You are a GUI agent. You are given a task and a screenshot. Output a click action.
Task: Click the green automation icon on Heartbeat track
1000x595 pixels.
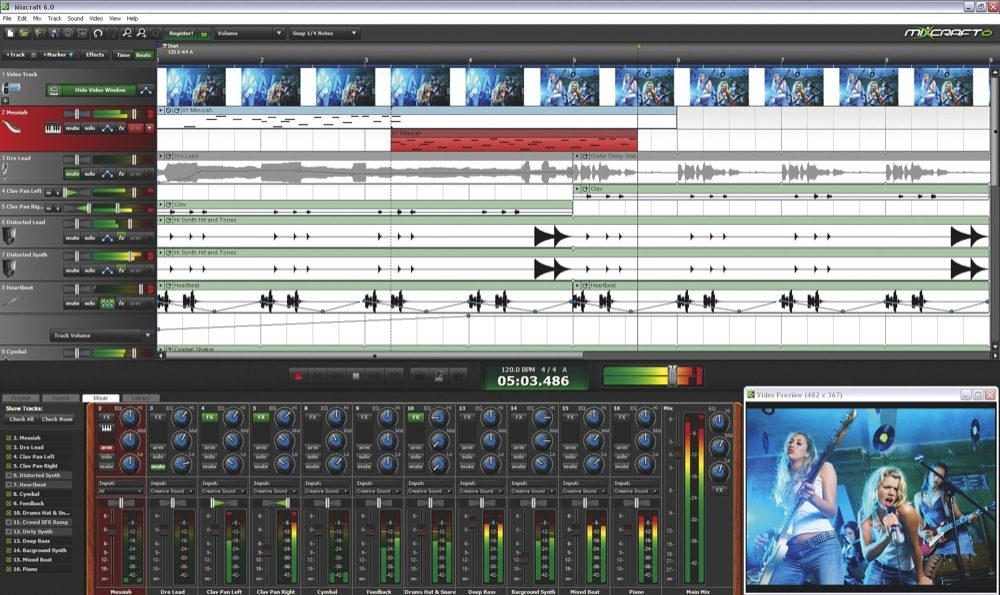pyautogui.click(x=107, y=304)
